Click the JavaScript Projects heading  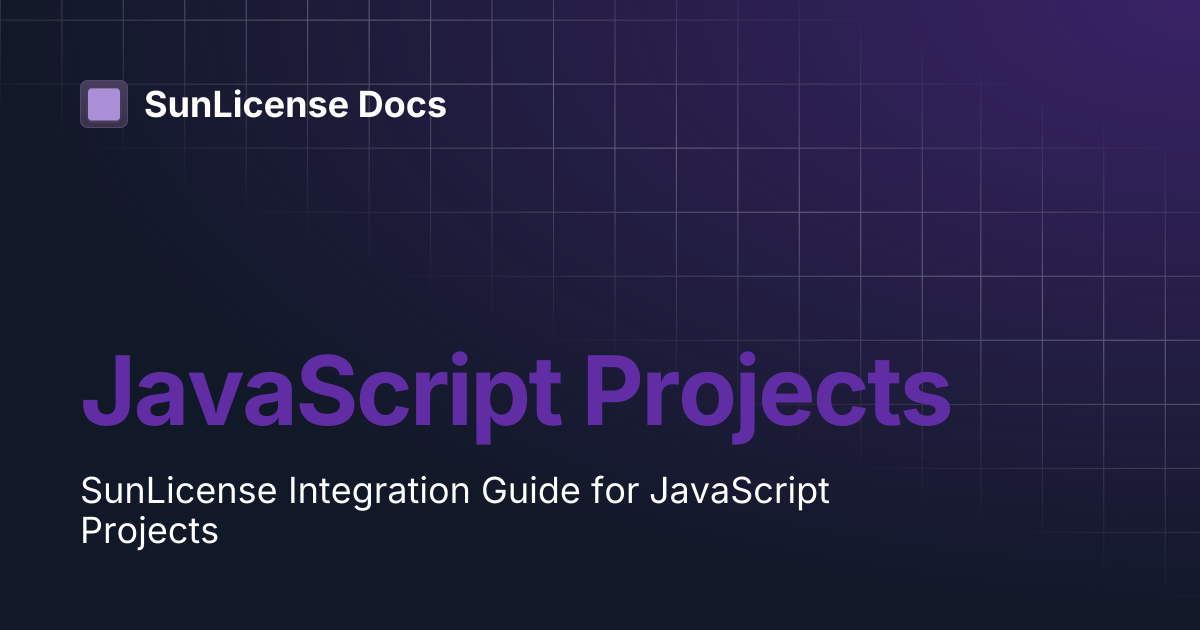click(x=516, y=397)
